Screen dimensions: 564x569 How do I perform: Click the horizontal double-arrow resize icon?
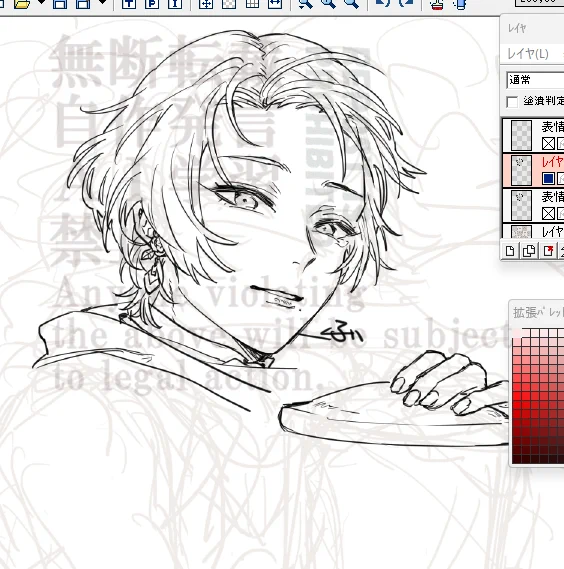click(x=275, y=4)
